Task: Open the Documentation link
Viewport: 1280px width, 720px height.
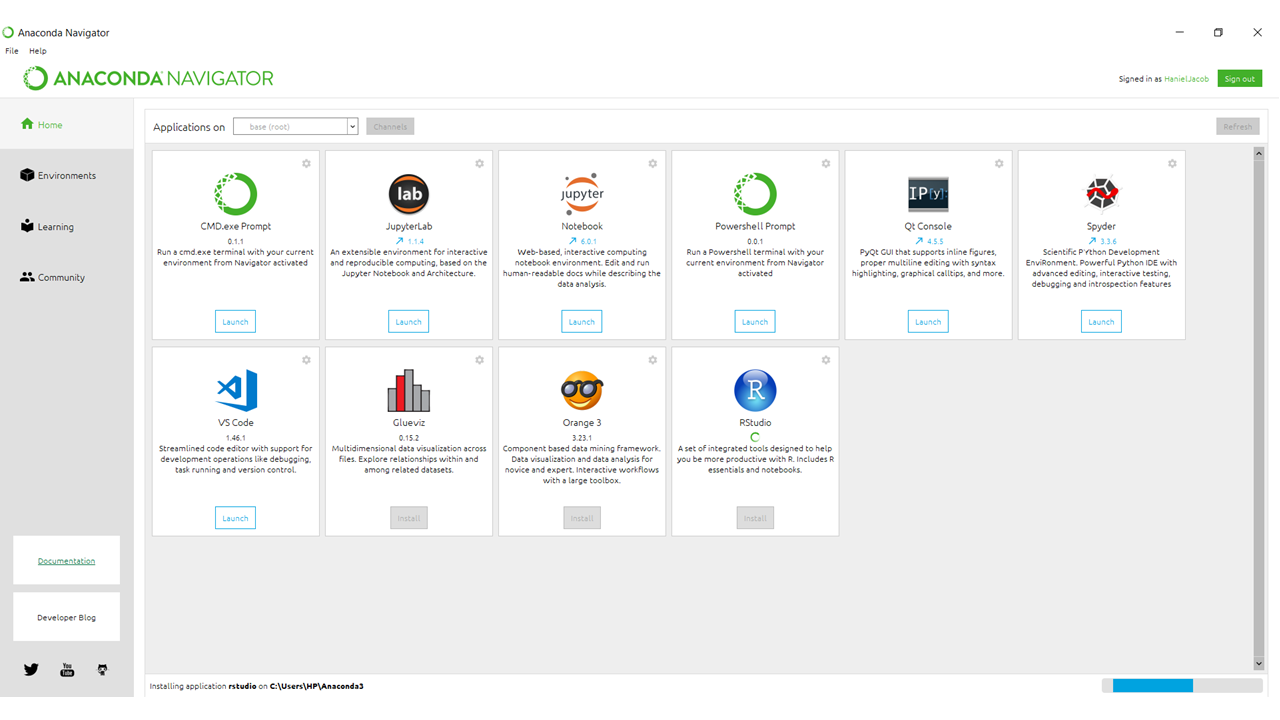Action: coord(67,561)
